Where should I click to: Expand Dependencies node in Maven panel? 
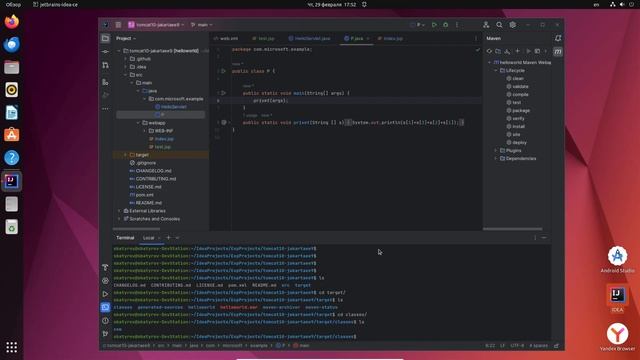(x=496, y=158)
